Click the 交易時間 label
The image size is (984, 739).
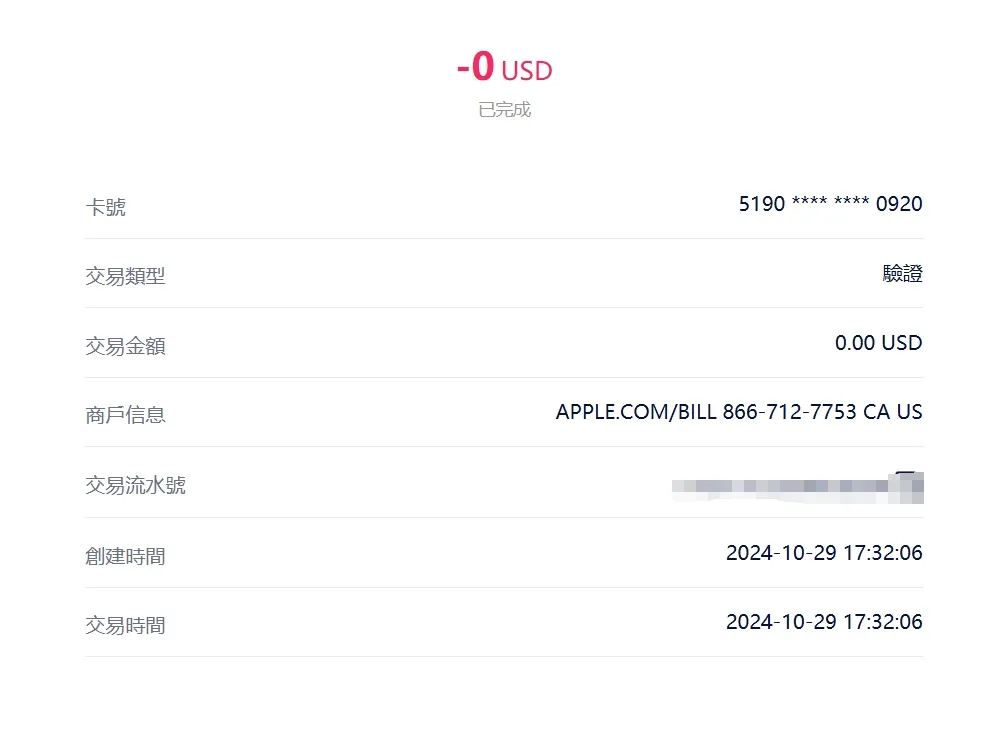click(125, 625)
